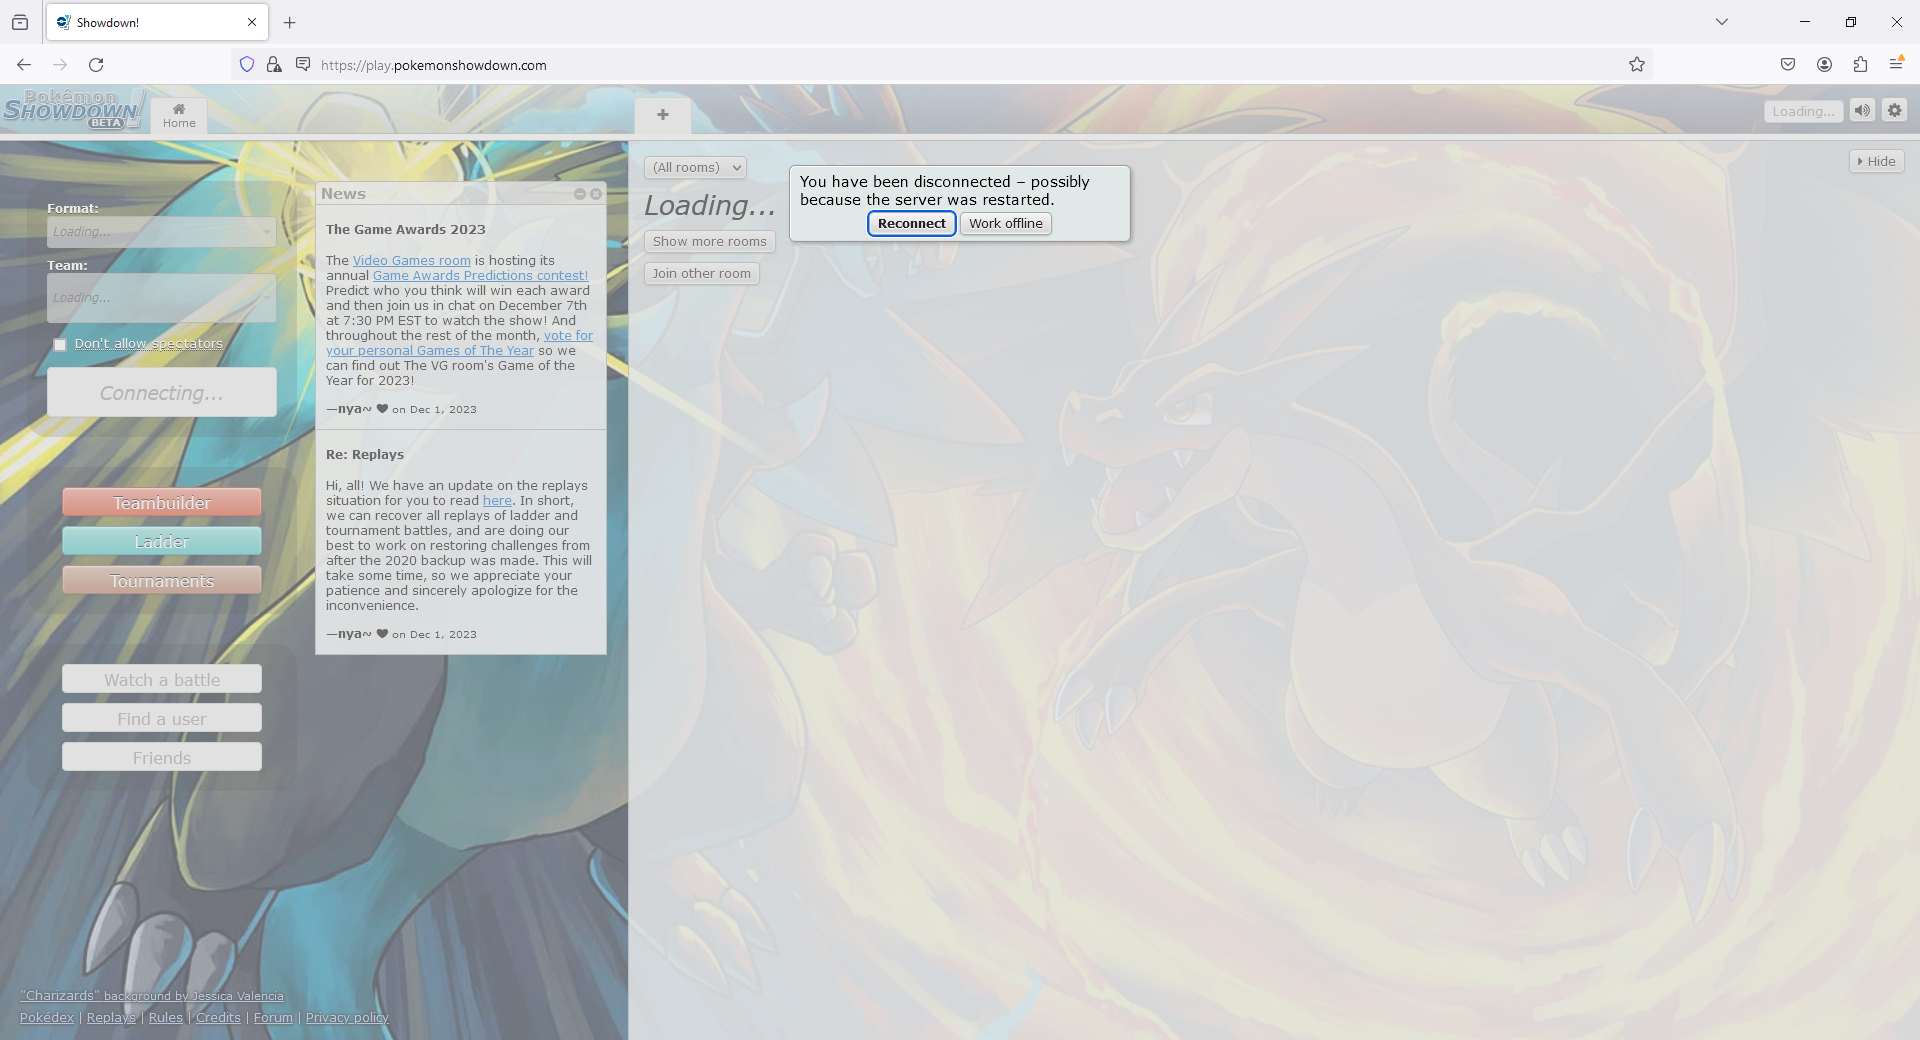
Task: Open the browser extensions icon
Action: (x=1860, y=65)
